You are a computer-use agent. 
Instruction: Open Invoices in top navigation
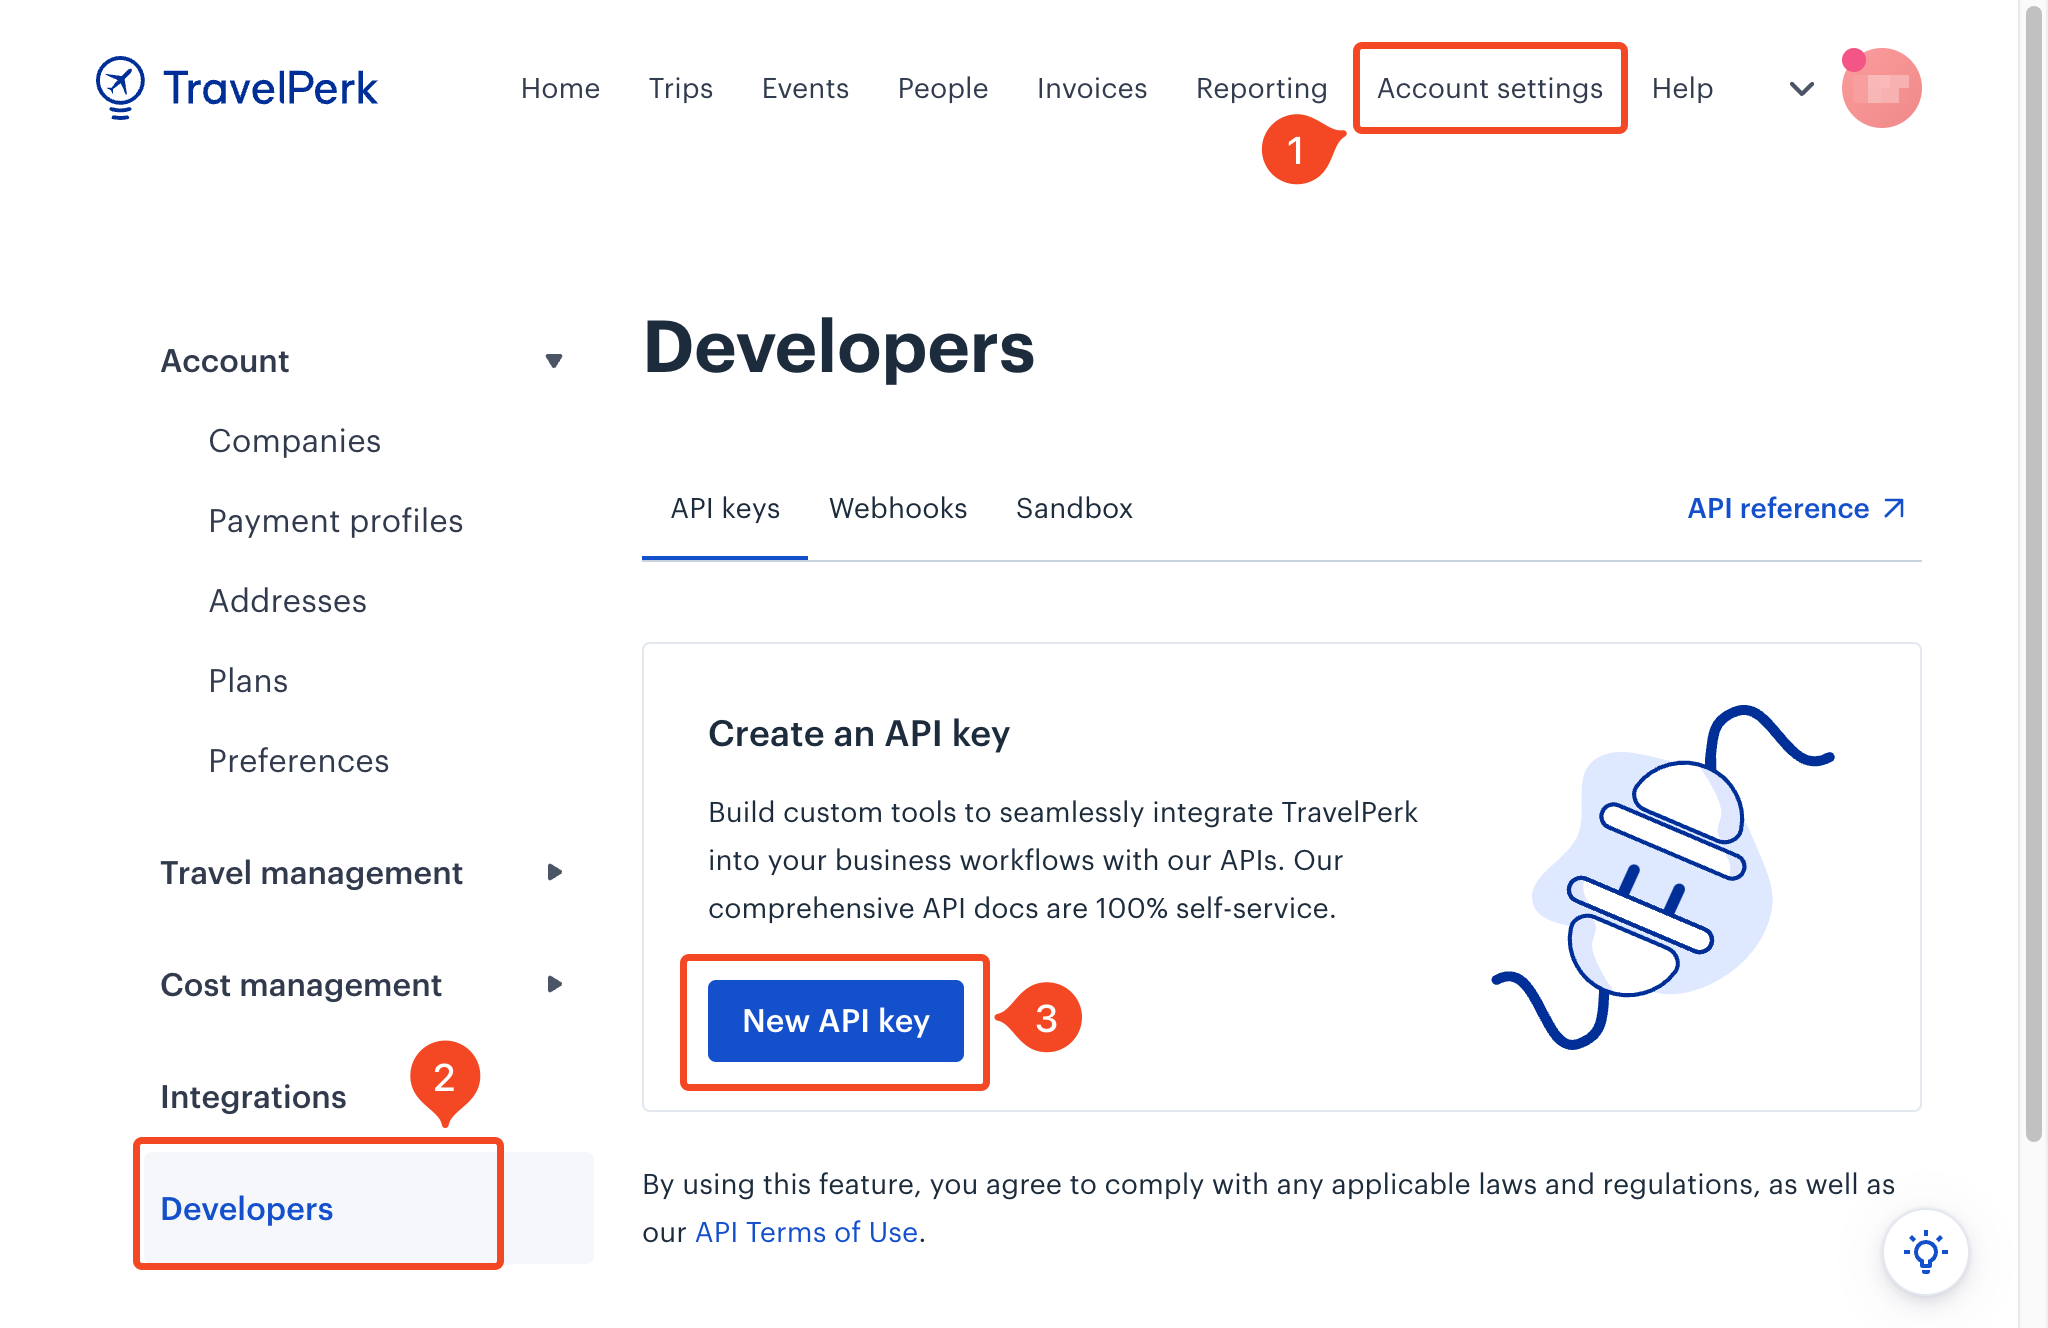pyautogui.click(x=1092, y=89)
